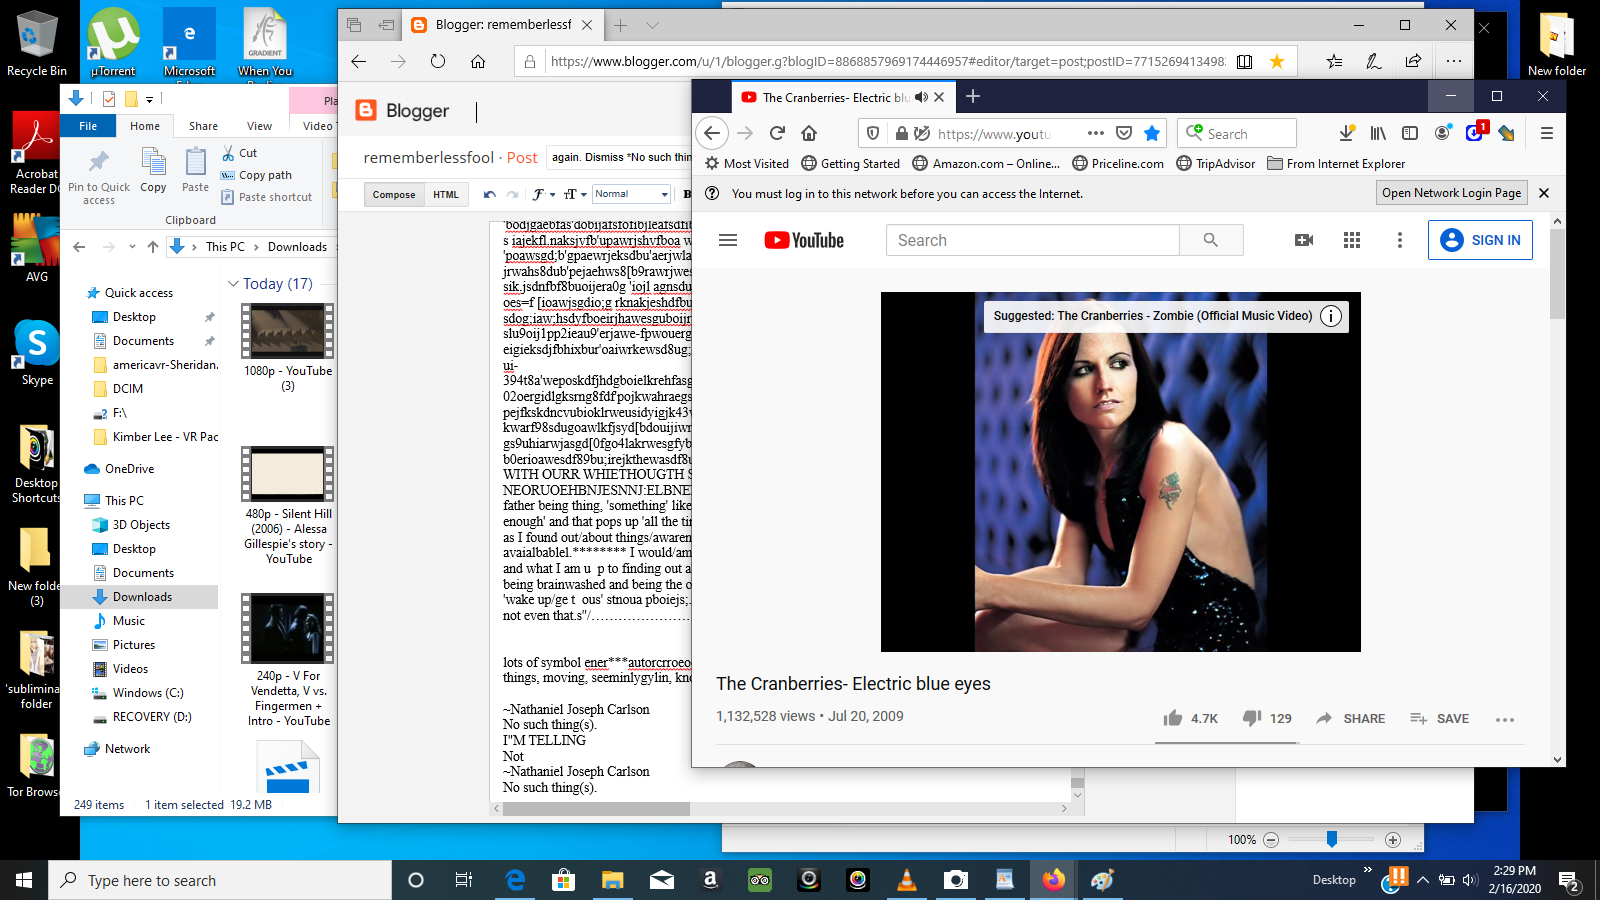Select Explorer Home ribbon tab

pyautogui.click(x=145, y=126)
